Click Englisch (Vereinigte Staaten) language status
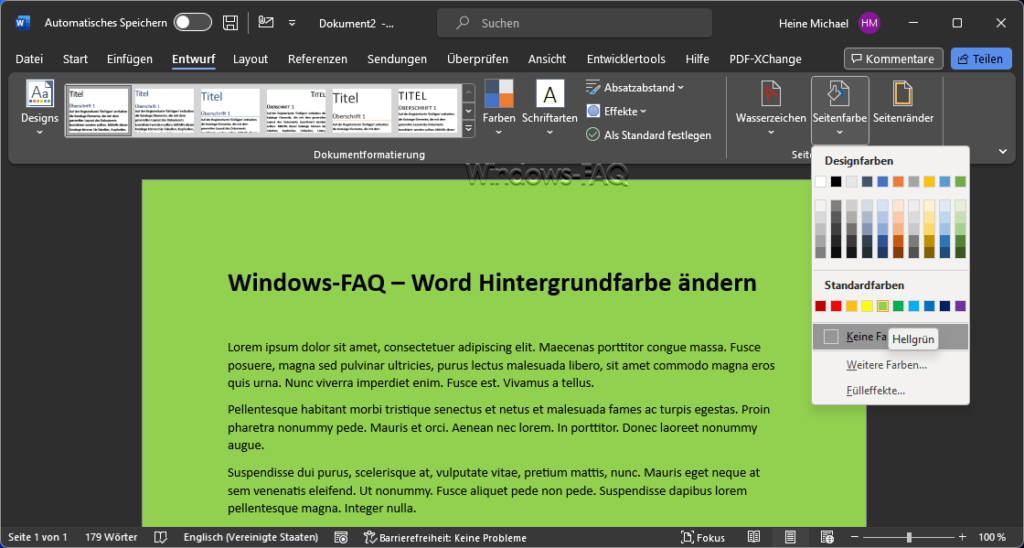This screenshot has height=548, width=1024. 251,538
